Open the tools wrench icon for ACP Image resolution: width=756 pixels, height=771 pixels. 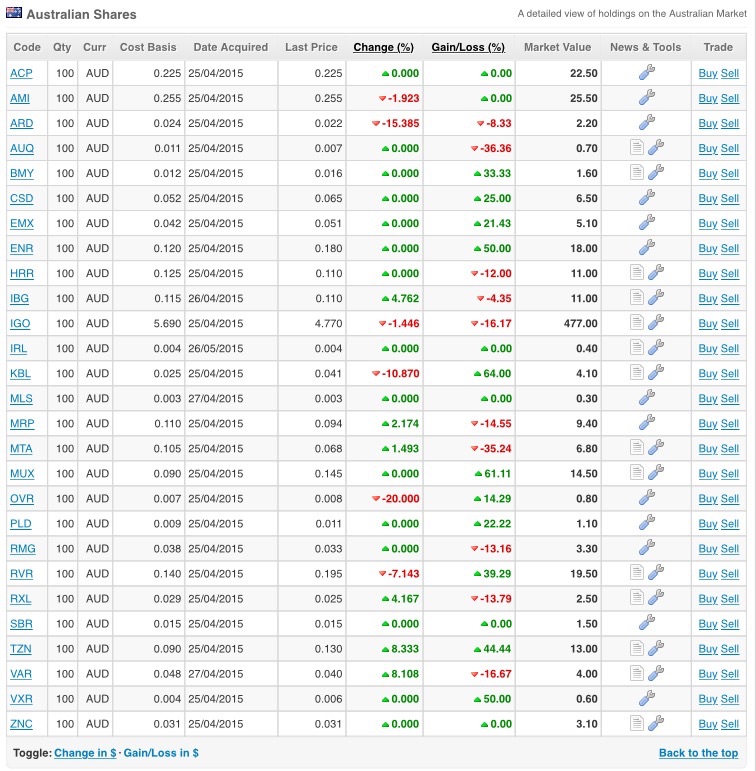[646, 72]
